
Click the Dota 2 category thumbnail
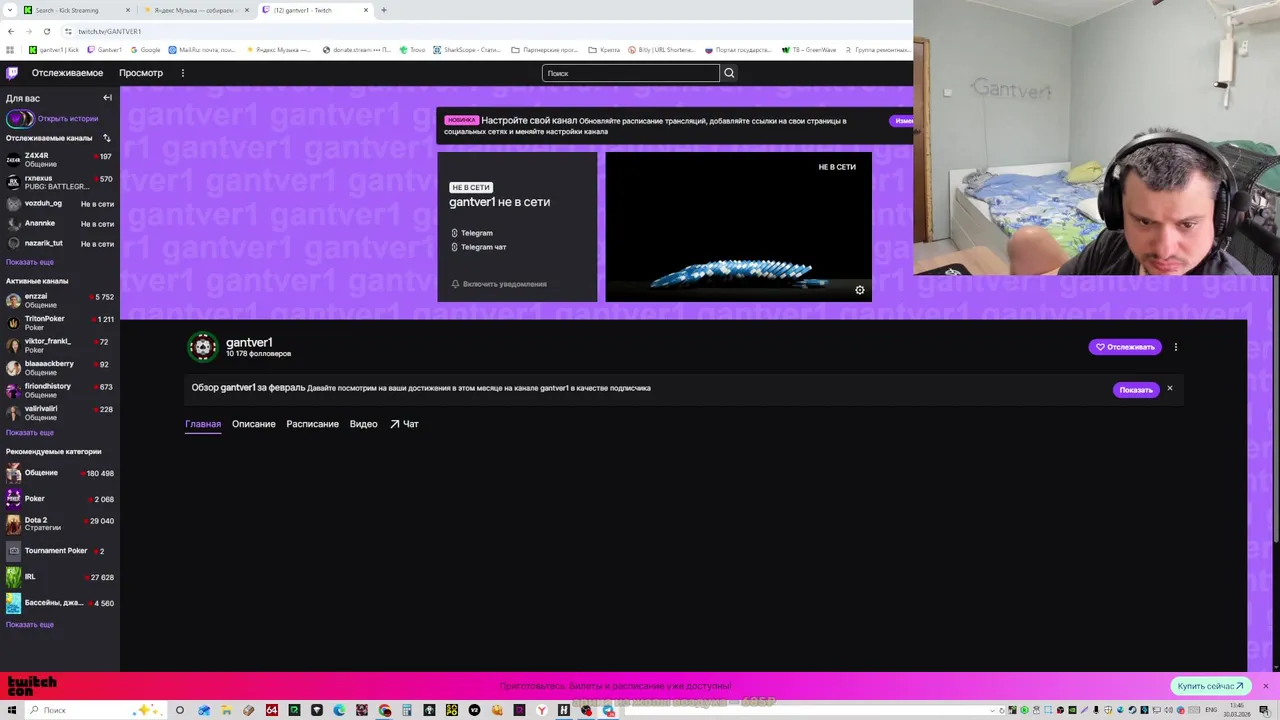13,524
